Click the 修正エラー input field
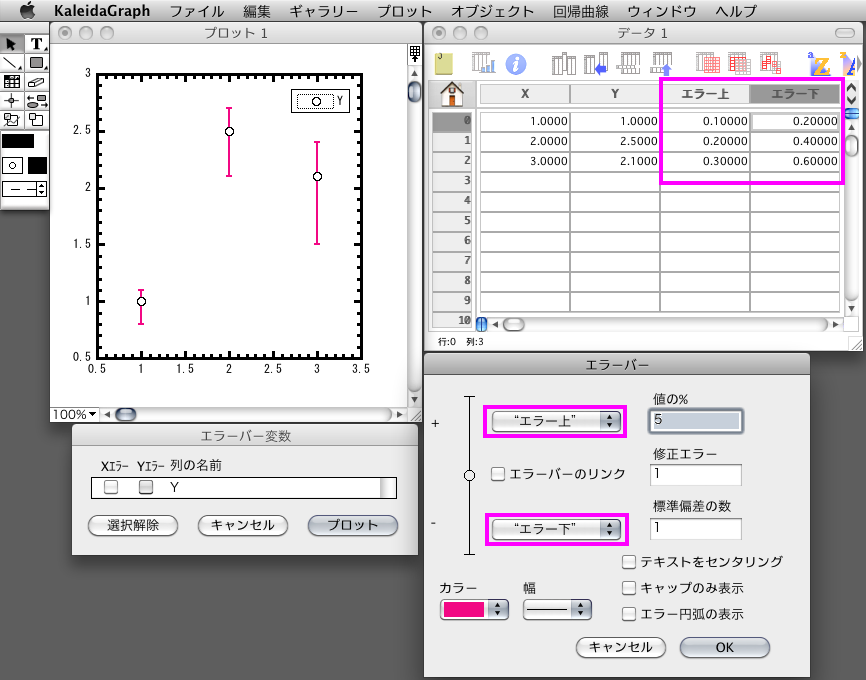 696,475
